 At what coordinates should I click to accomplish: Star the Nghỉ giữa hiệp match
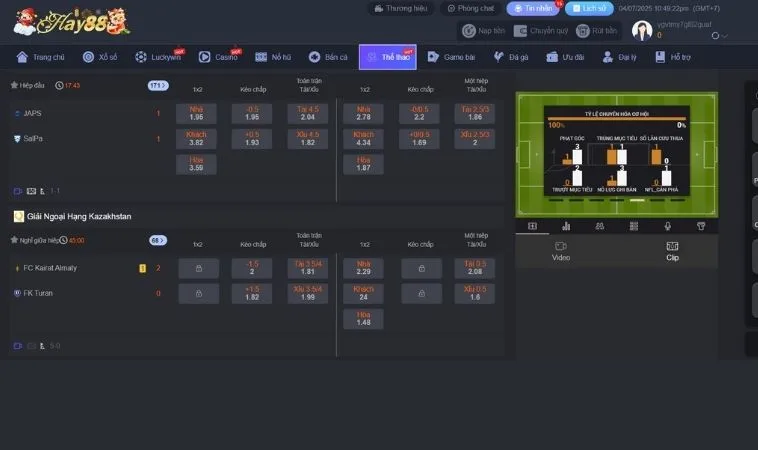pos(14,240)
